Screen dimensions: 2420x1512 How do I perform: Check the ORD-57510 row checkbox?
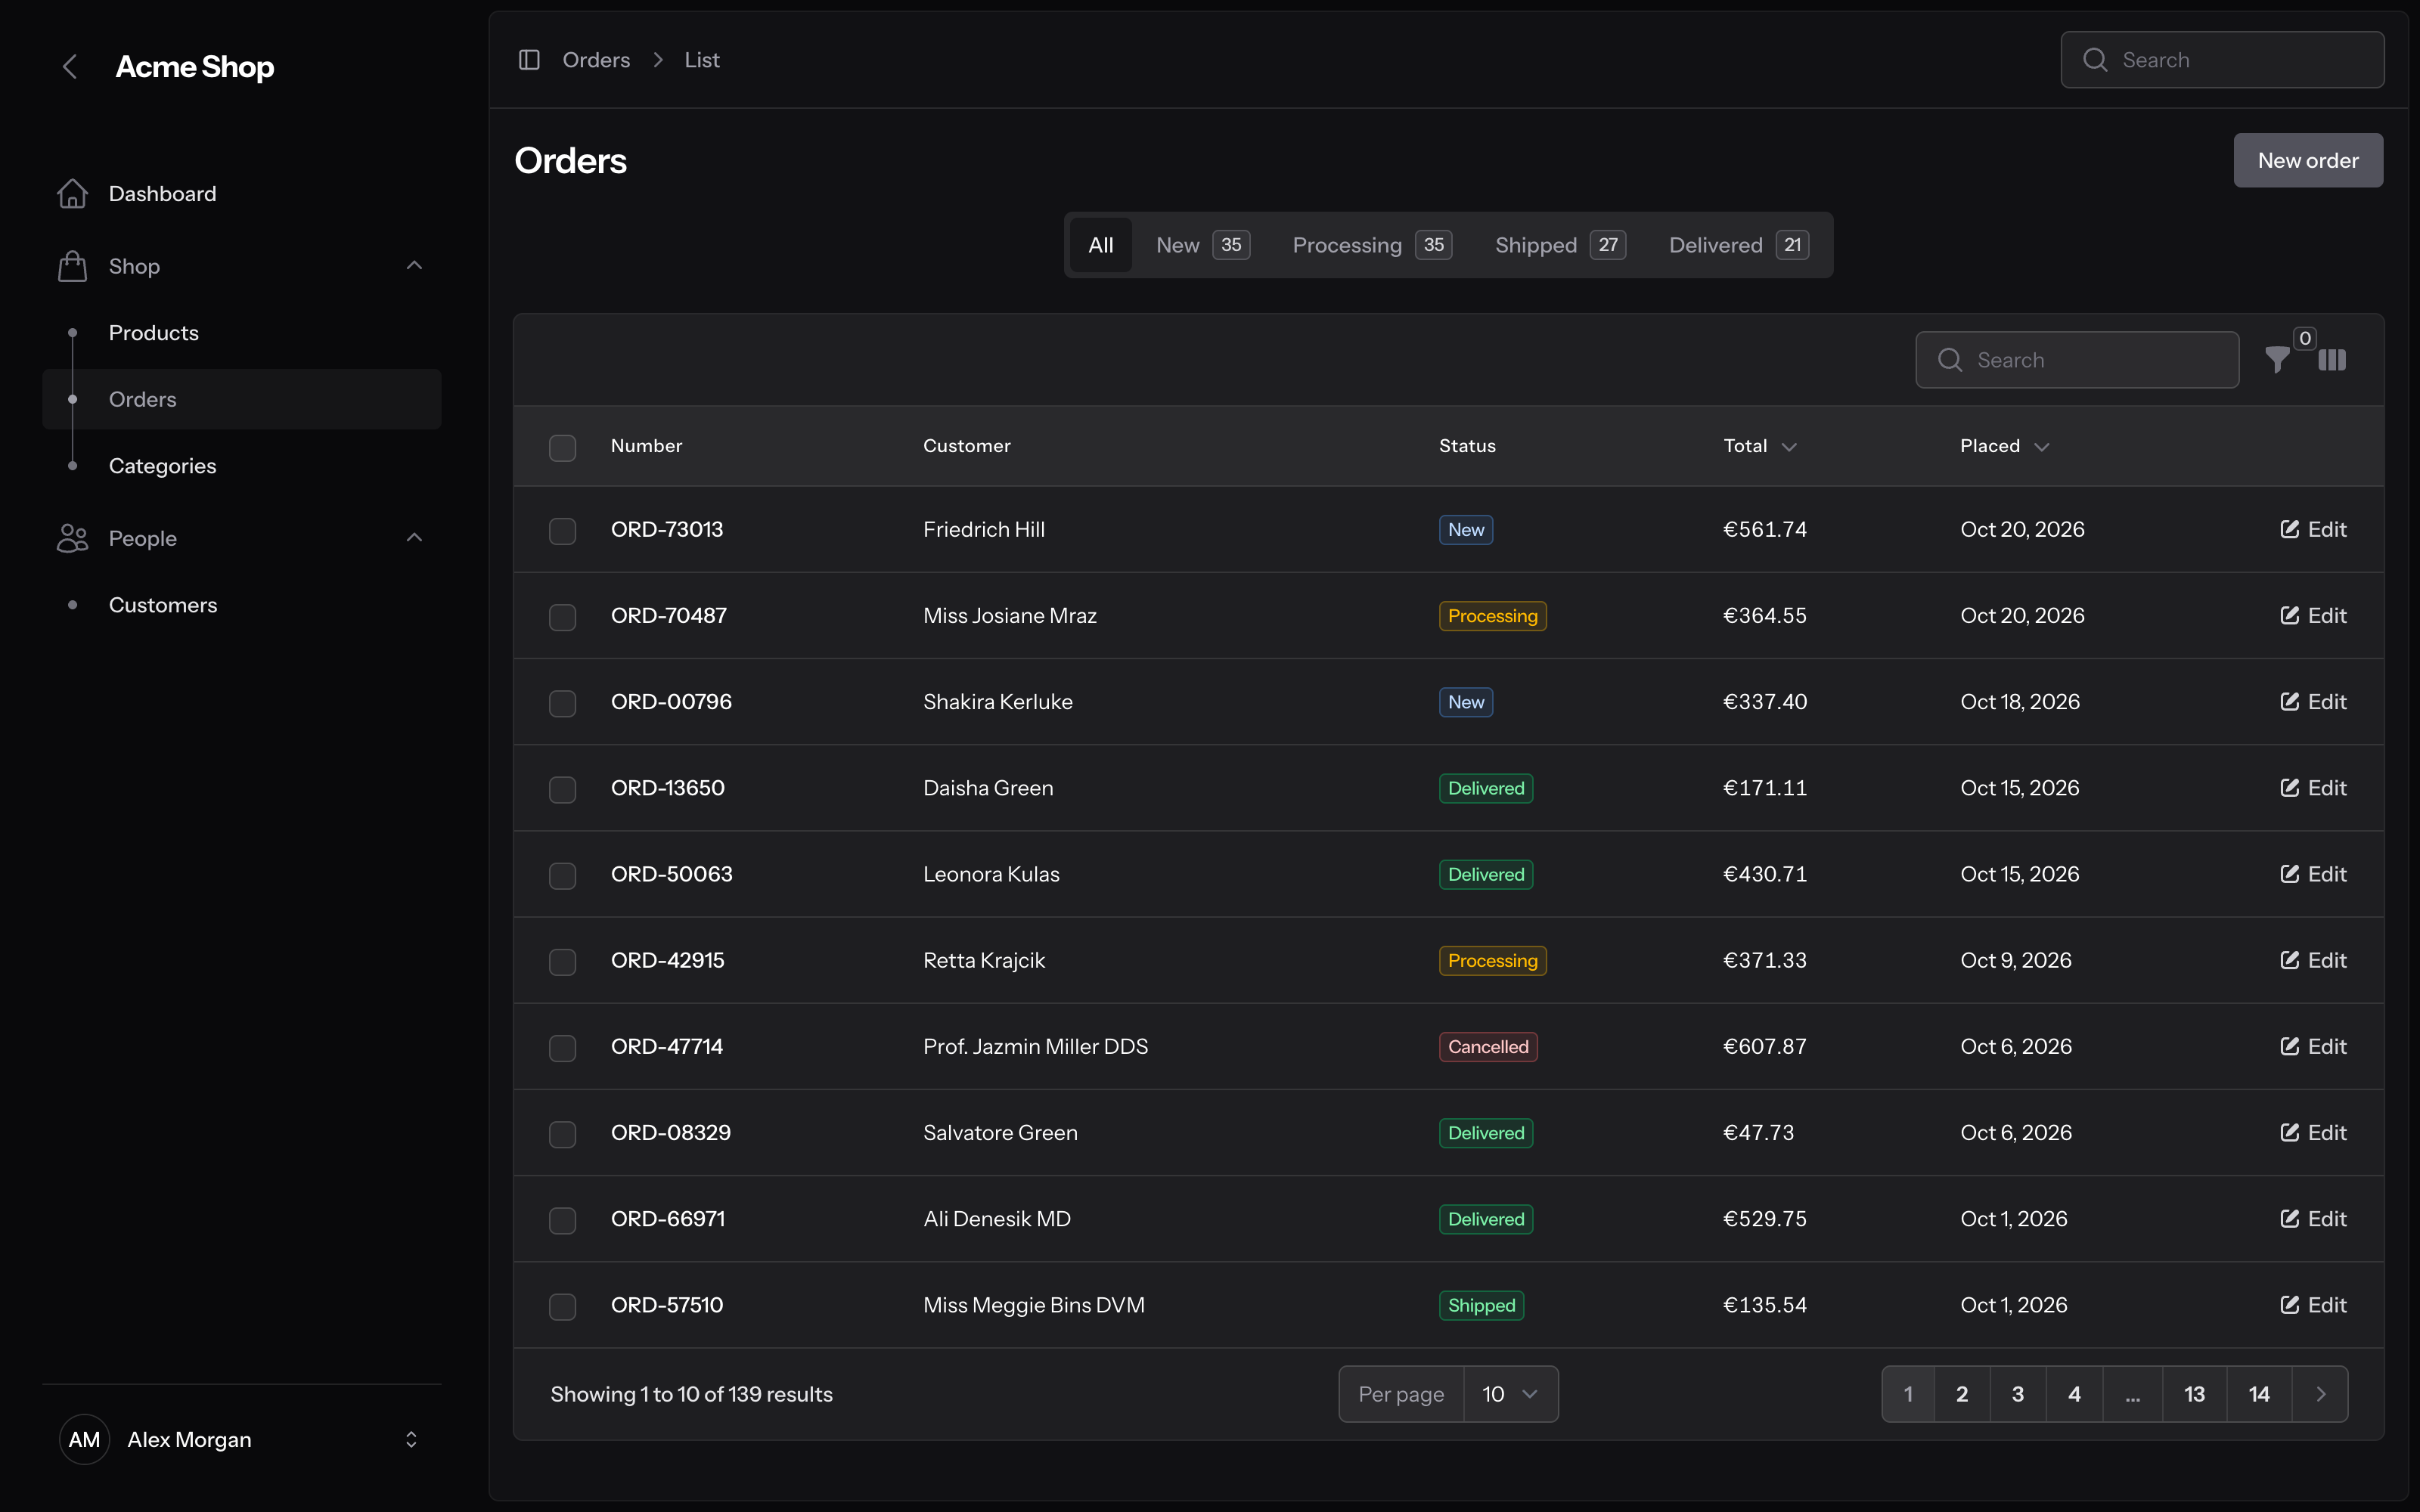click(563, 1306)
